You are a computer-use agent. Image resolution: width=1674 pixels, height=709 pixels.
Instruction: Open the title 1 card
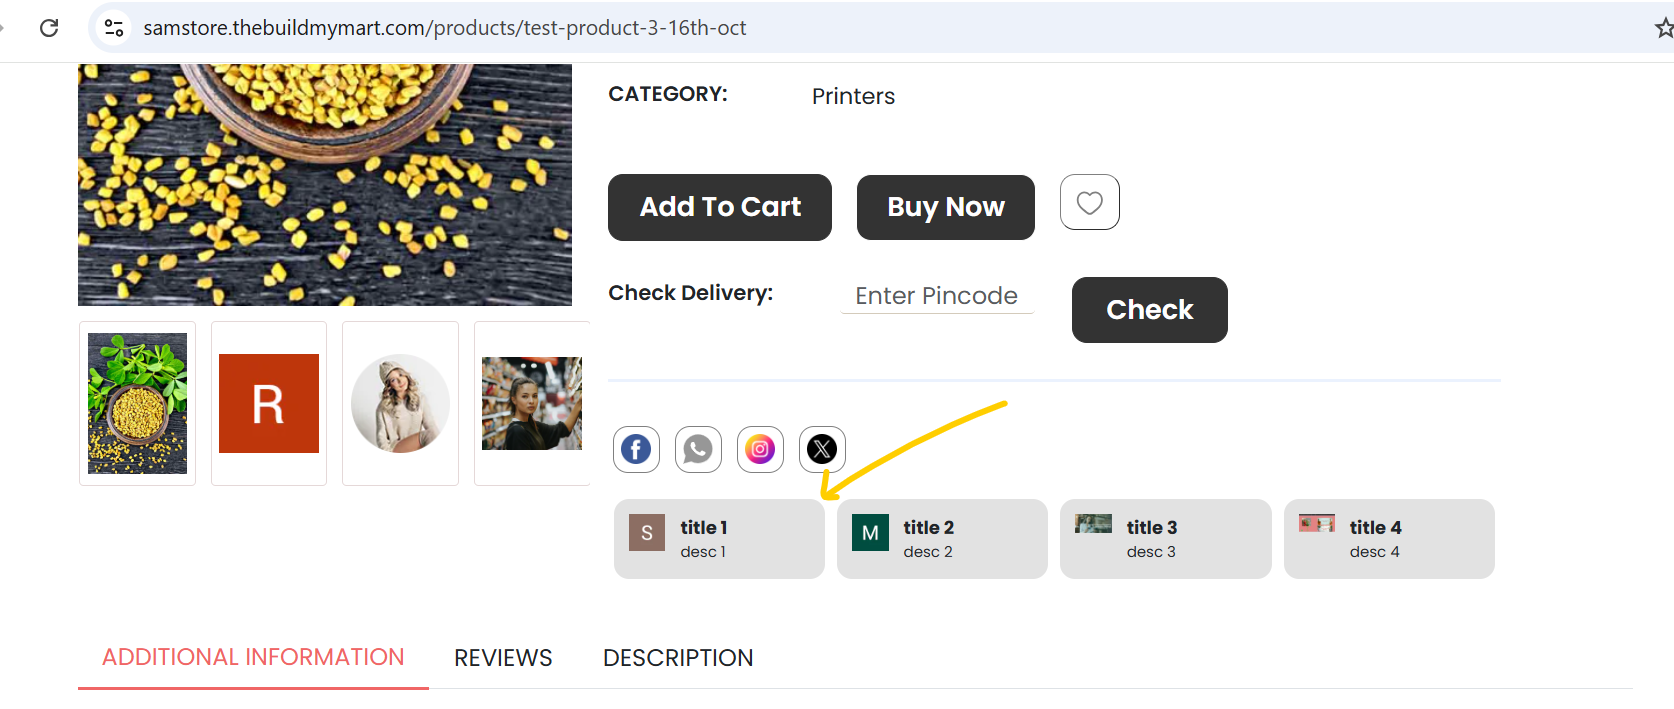click(x=719, y=539)
